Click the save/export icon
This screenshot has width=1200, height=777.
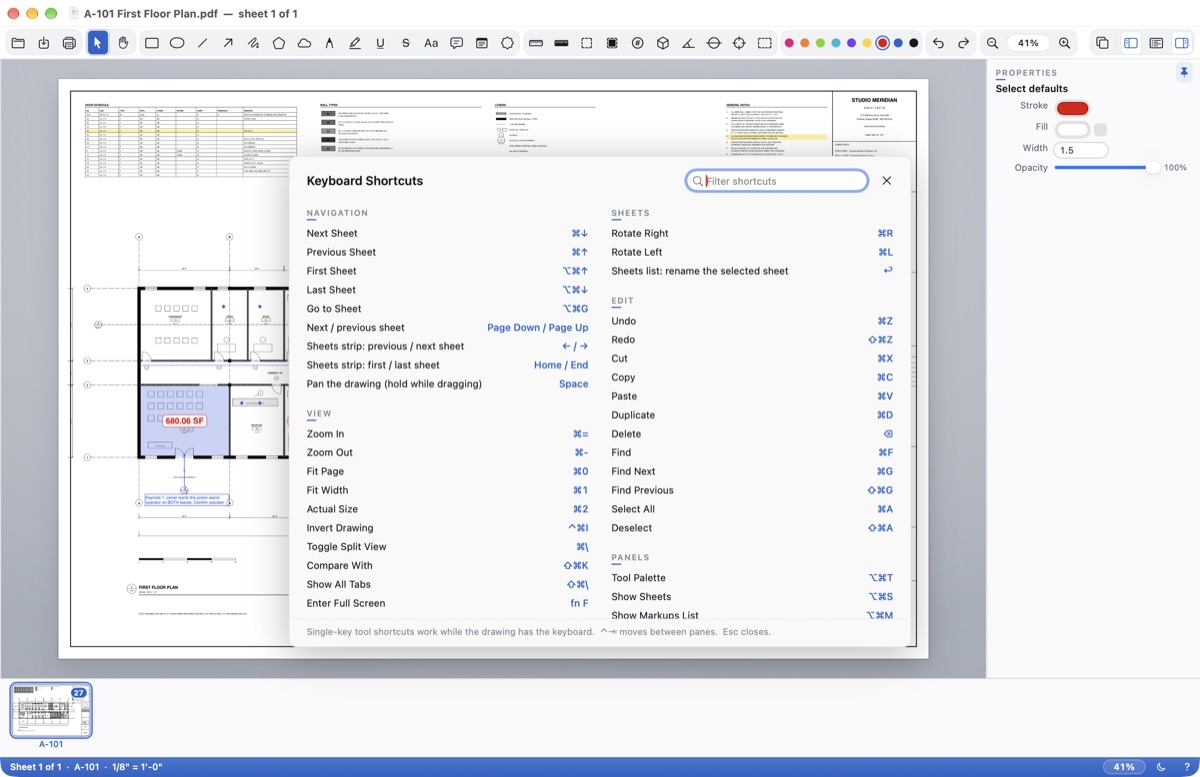(x=44, y=43)
